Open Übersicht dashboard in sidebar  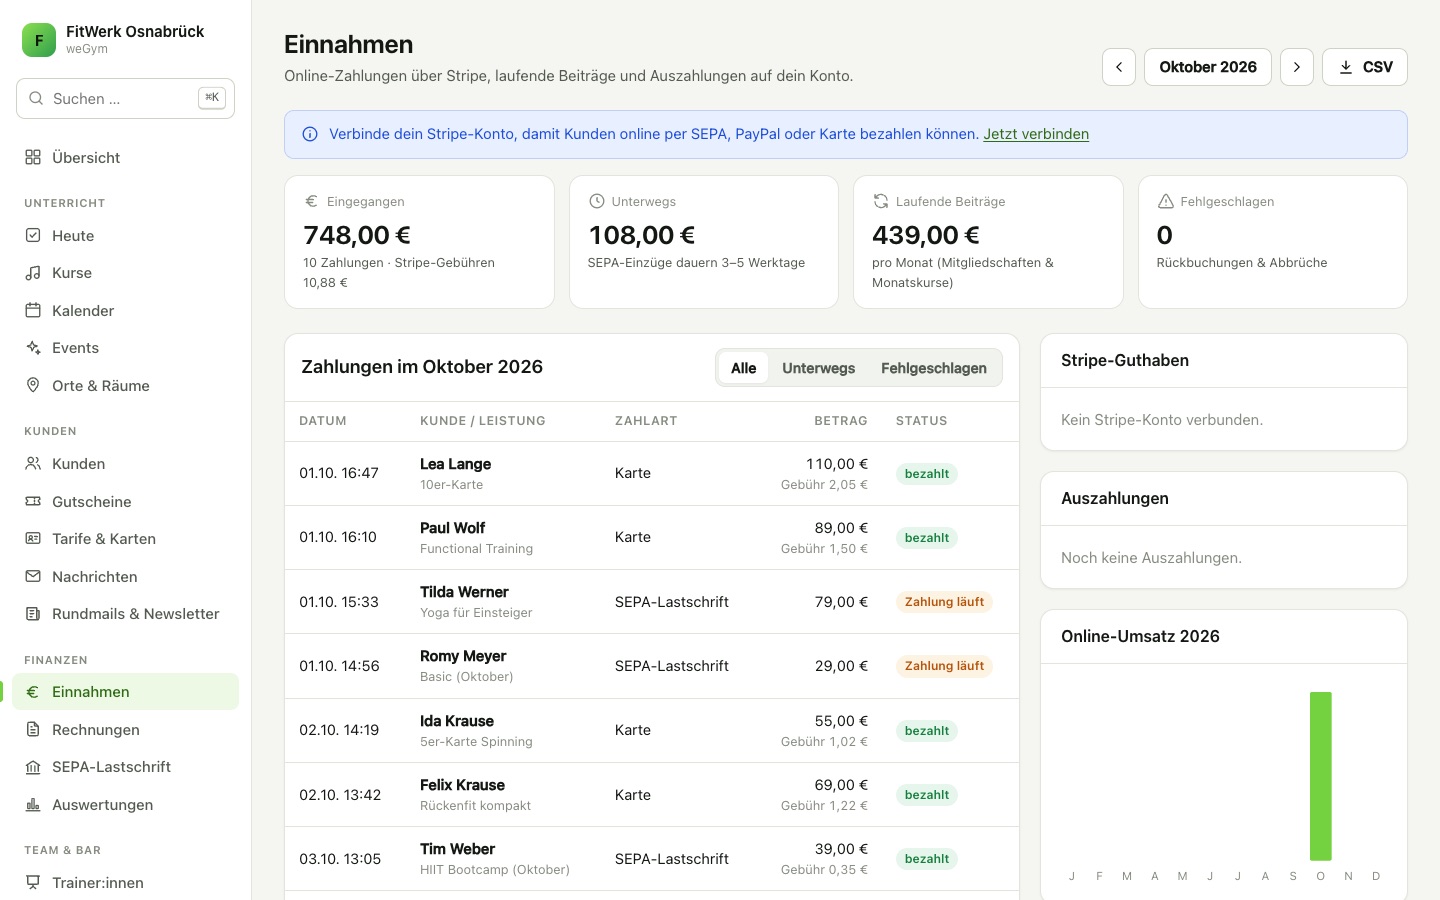point(125,158)
